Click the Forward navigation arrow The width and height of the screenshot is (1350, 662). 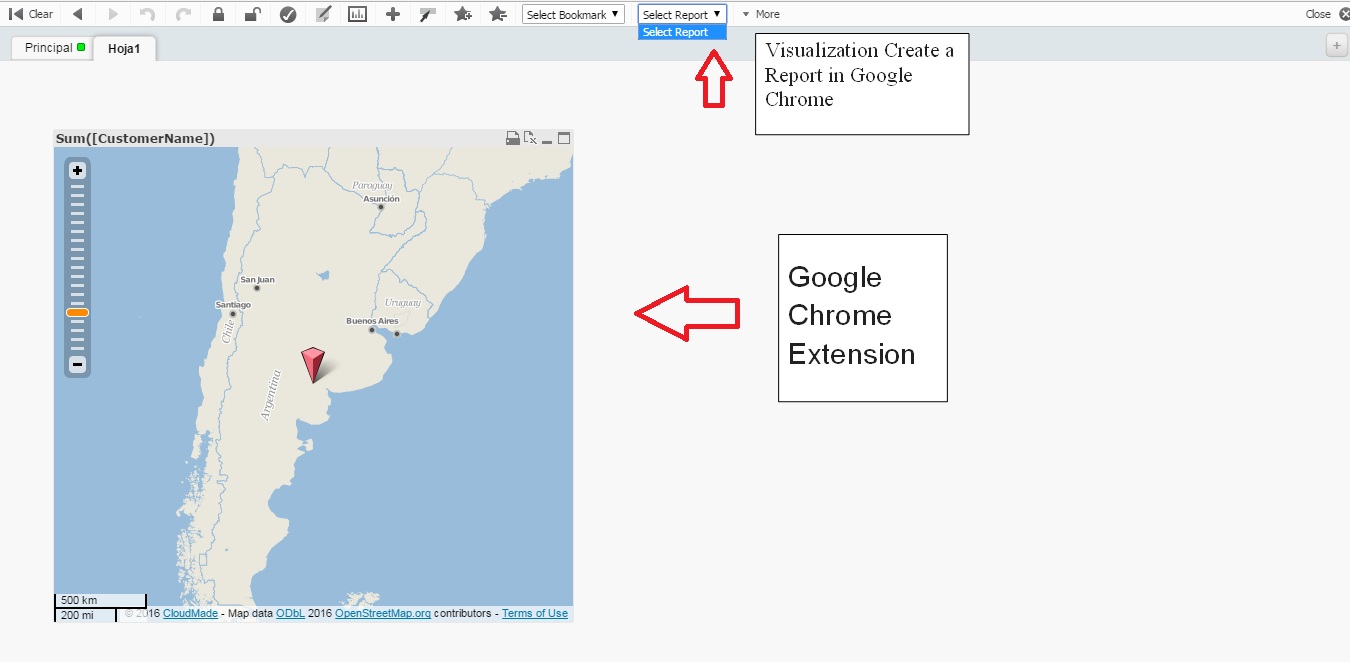(x=112, y=14)
